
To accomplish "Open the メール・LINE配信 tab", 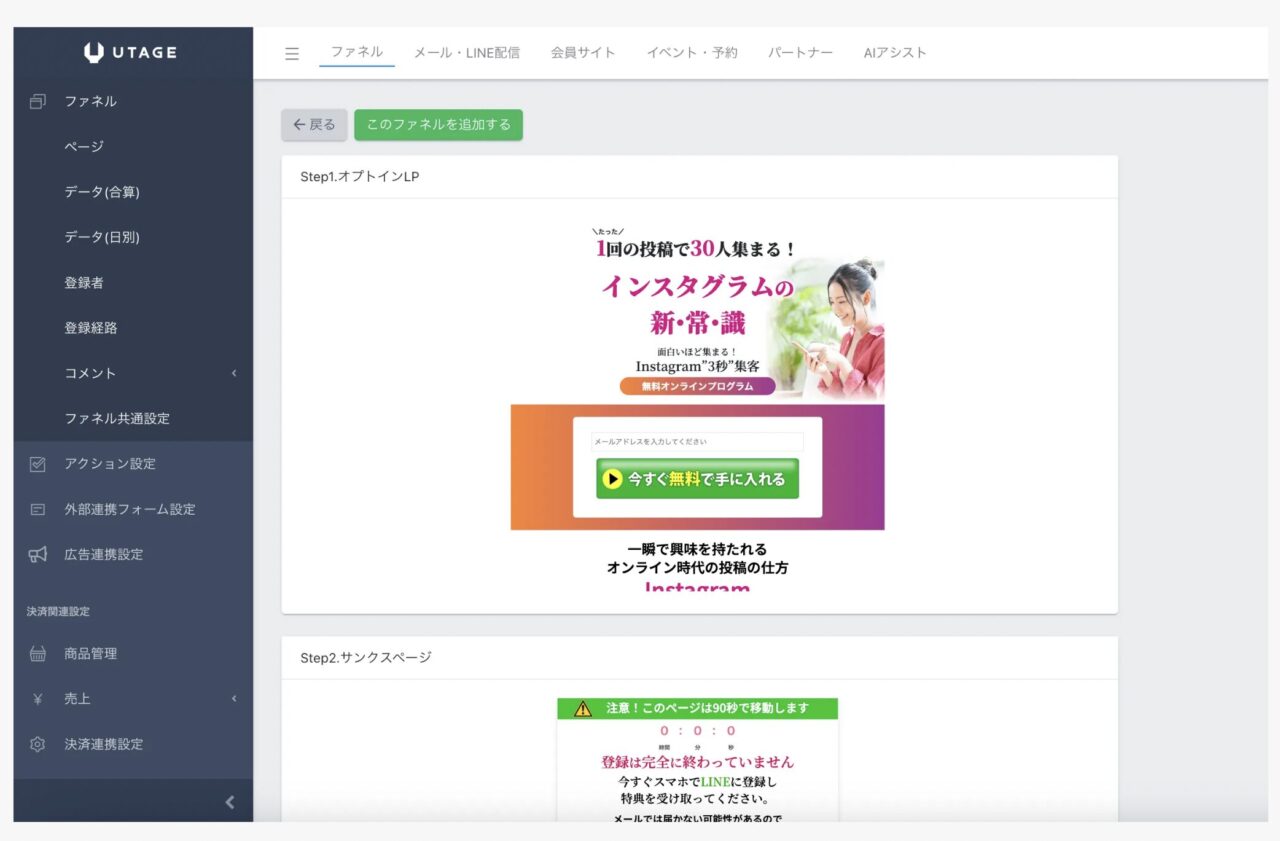I will pyautogui.click(x=467, y=52).
